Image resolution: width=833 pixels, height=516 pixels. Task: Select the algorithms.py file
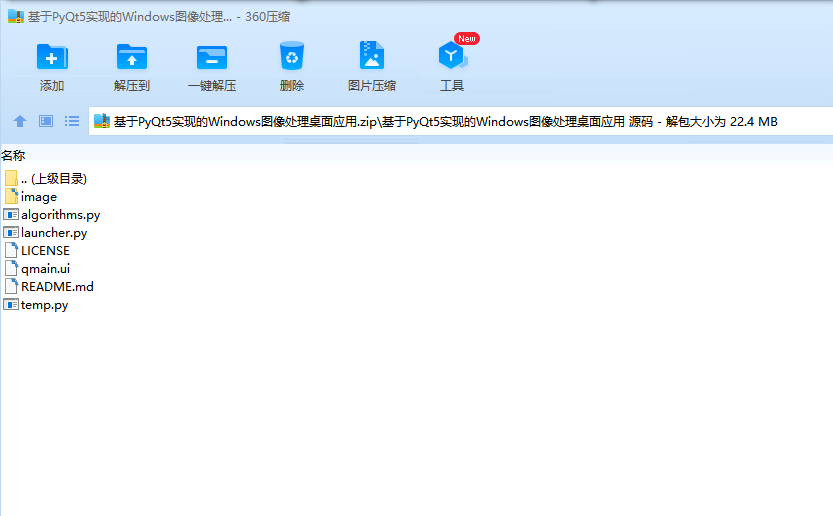click(x=52, y=215)
